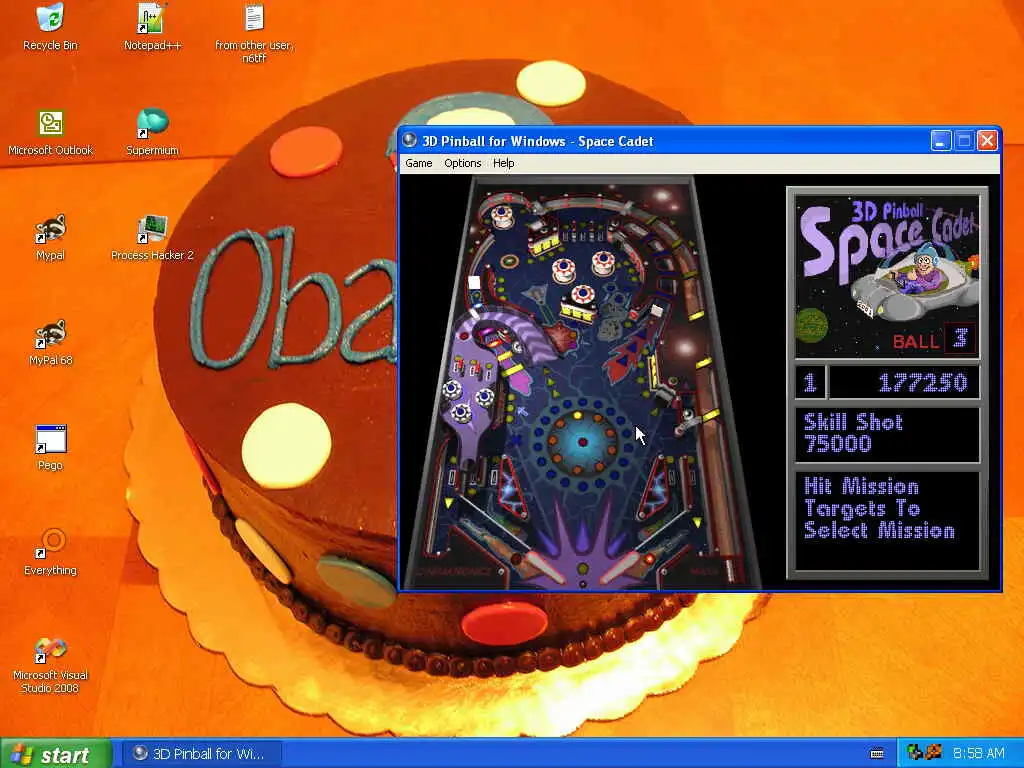Select the MyPal 68 desktop shortcut
The height and width of the screenshot is (768, 1024).
(50, 343)
